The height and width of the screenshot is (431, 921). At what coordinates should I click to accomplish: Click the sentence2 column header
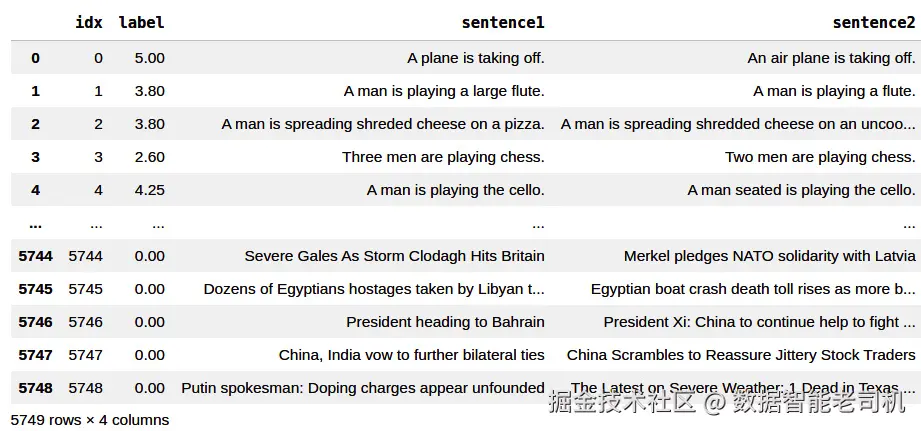click(x=873, y=22)
